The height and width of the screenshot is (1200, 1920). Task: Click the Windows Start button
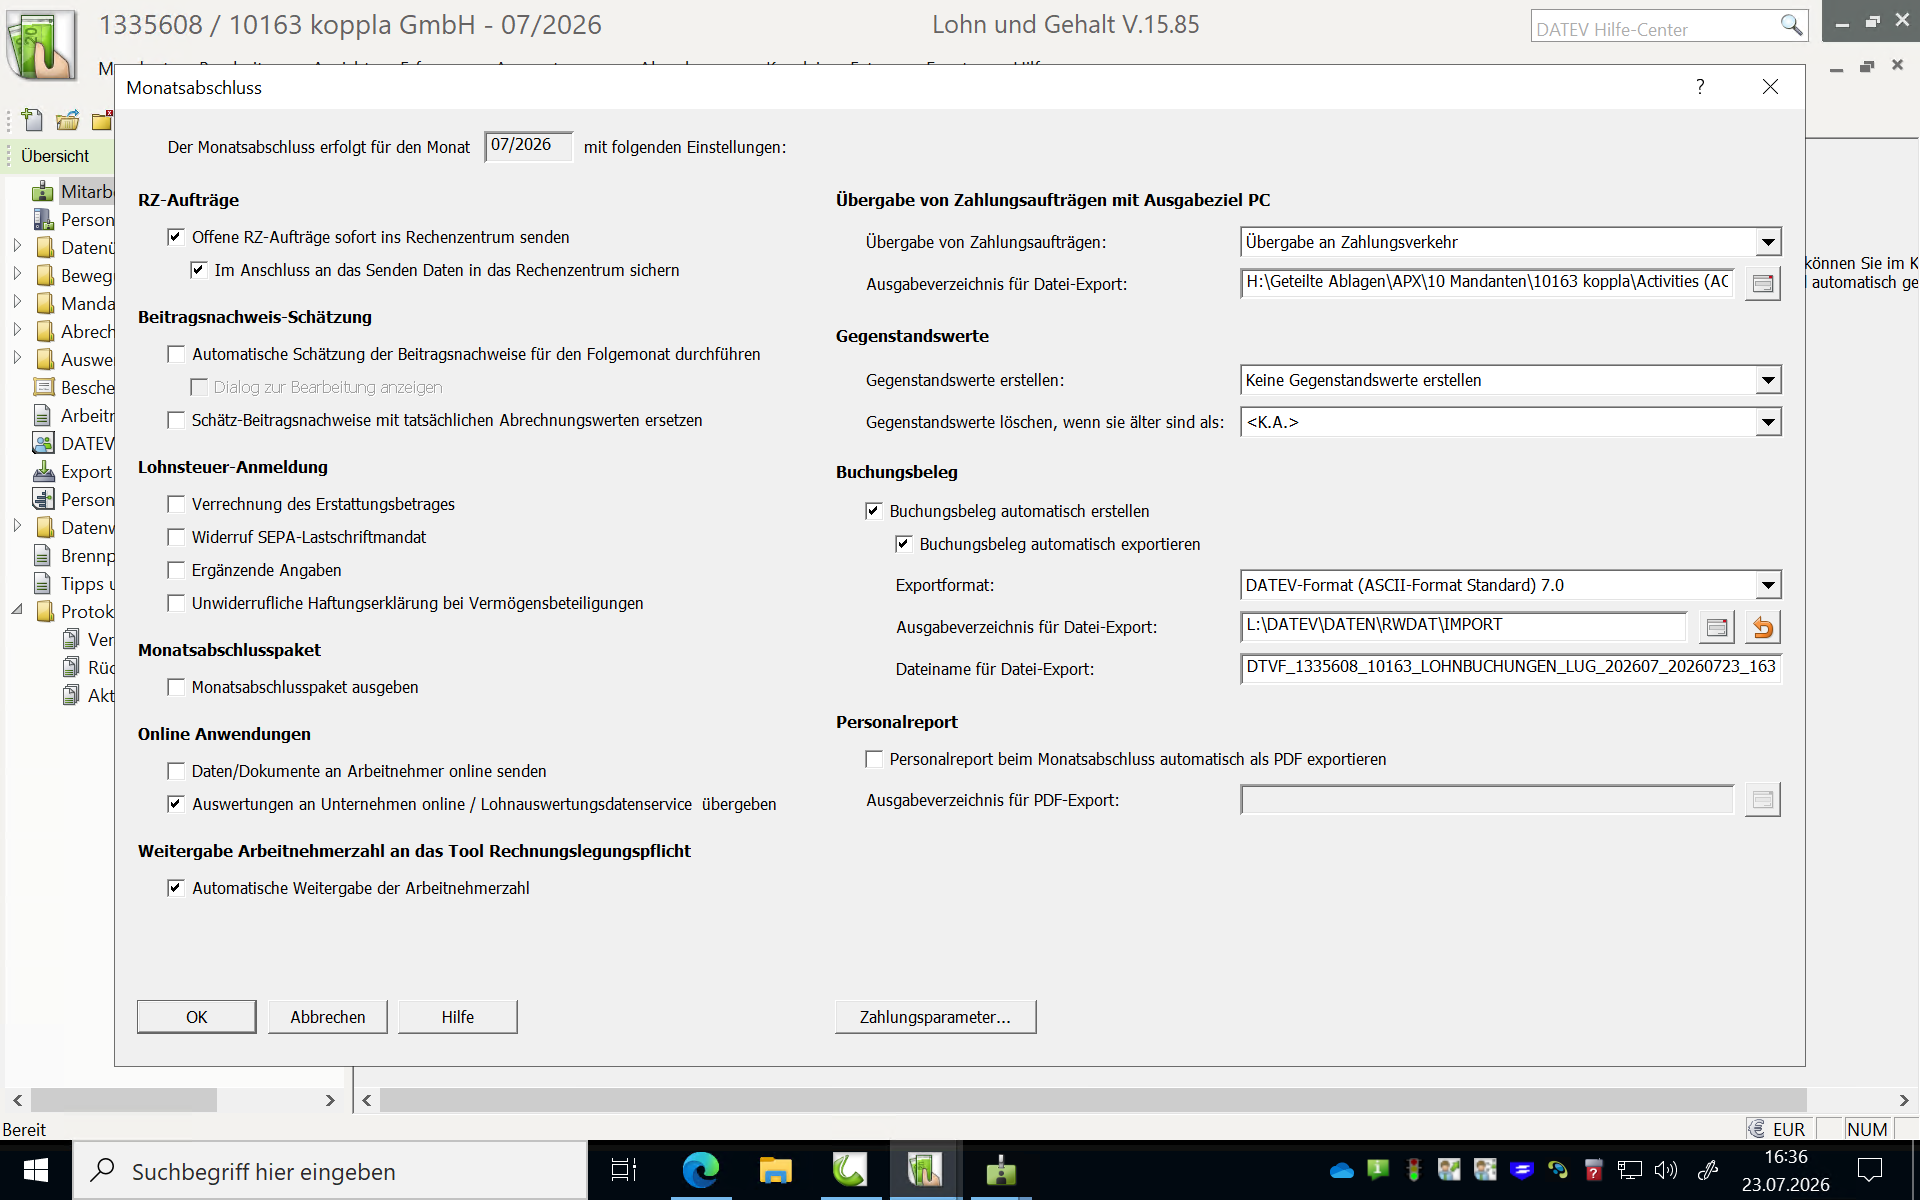(x=36, y=1170)
